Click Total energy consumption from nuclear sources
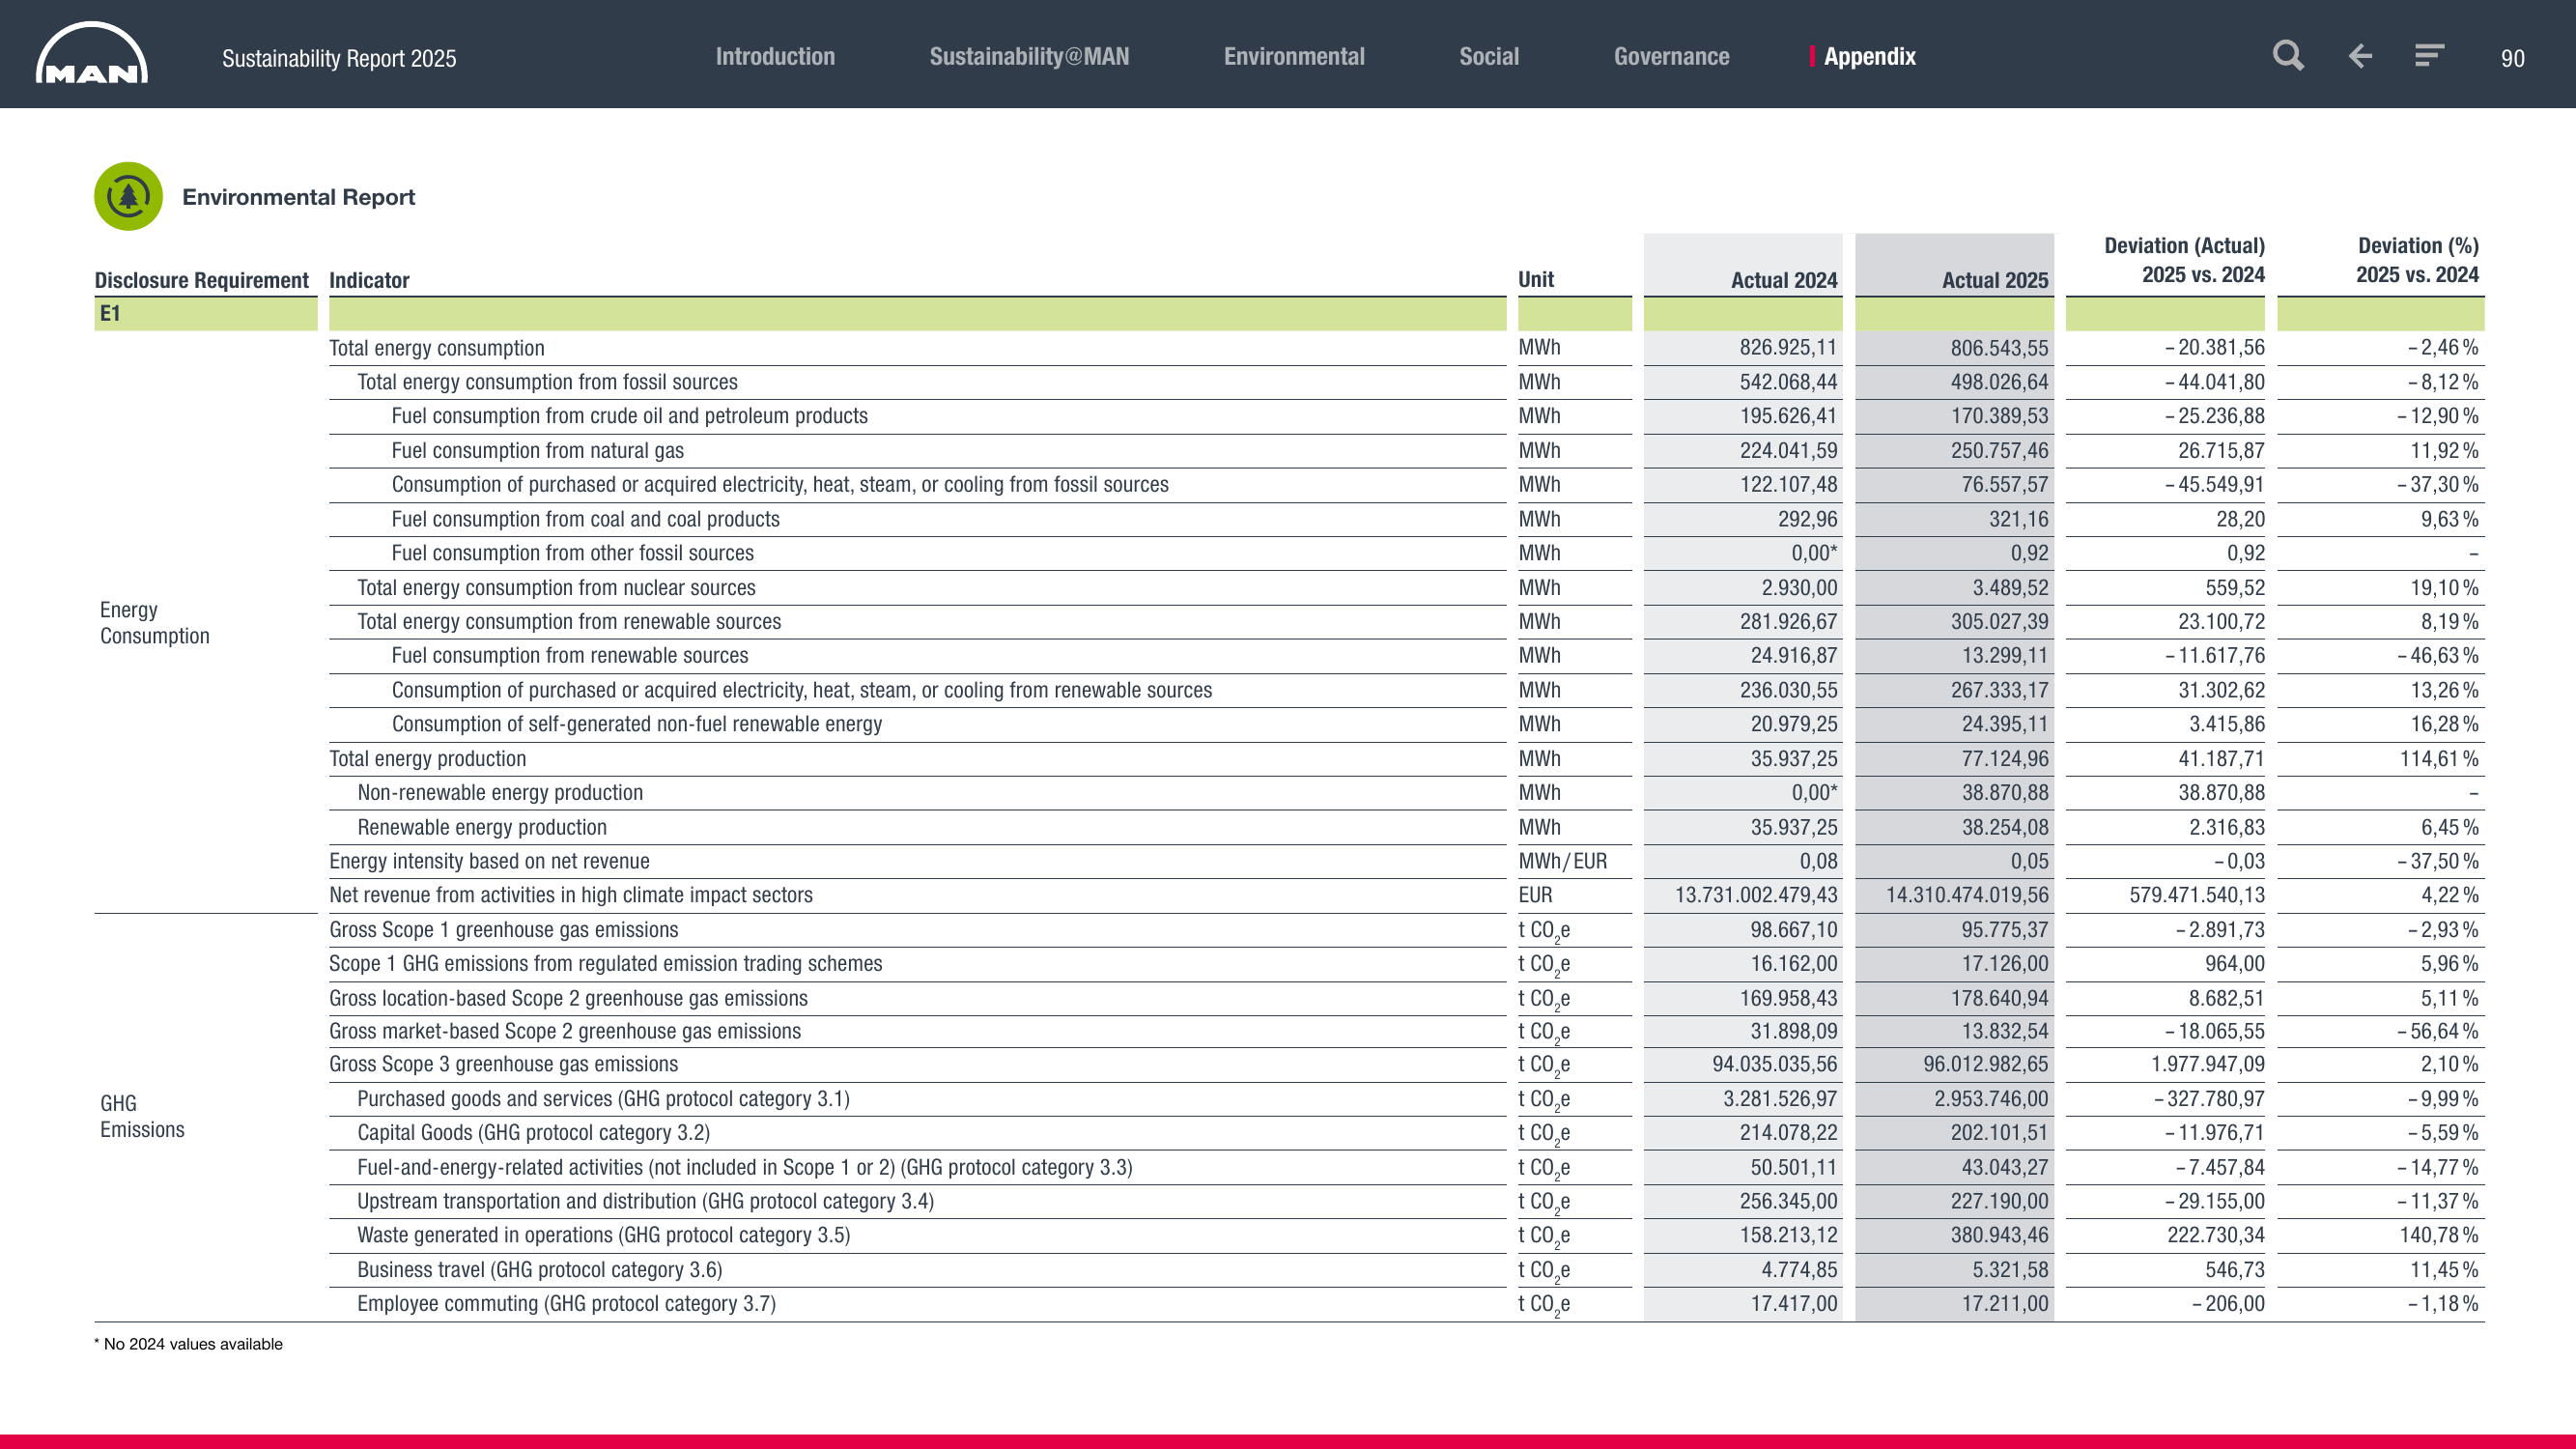The image size is (2576, 1449). (x=557, y=588)
